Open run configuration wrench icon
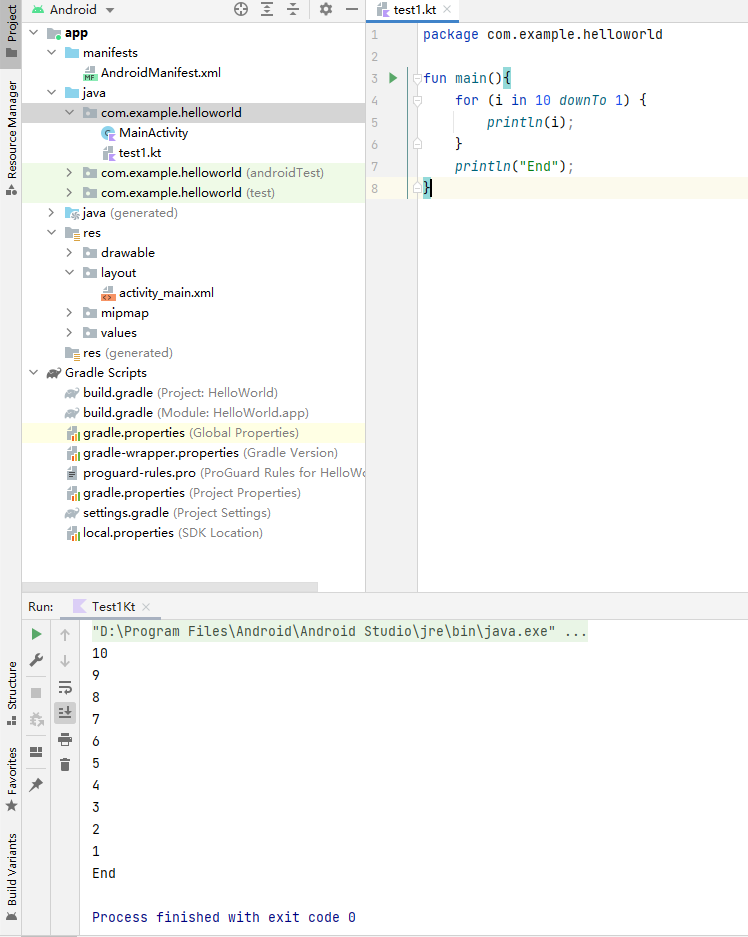Viewport: 748px width, 937px height. click(x=36, y=660)
